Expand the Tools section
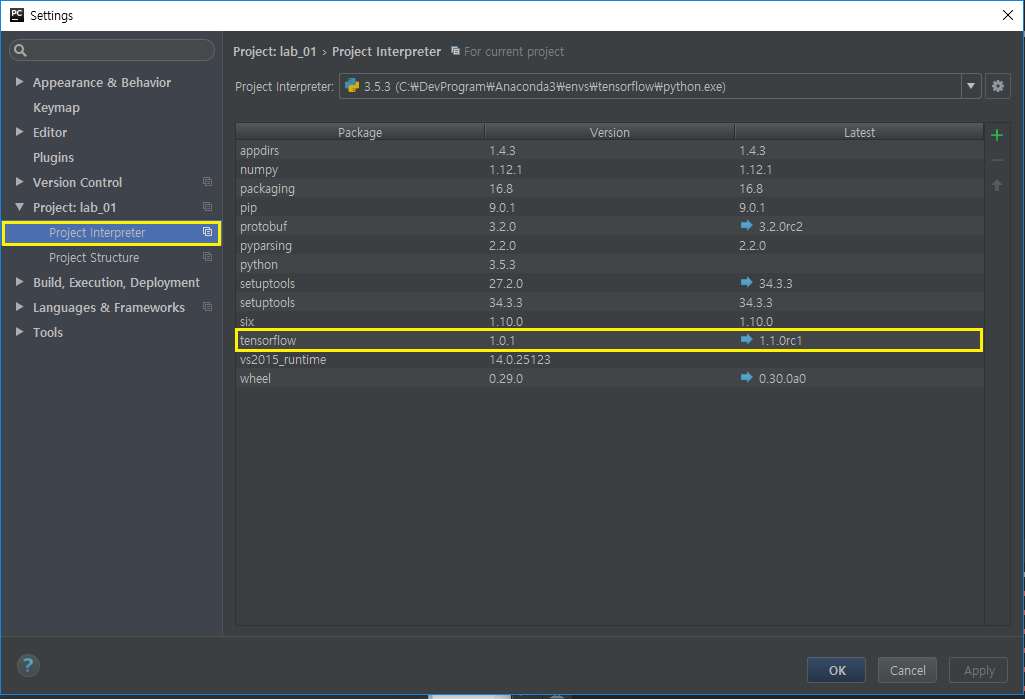Viewport: 1025px width, 699px height. pyautogui.click(x=19, y=332)
